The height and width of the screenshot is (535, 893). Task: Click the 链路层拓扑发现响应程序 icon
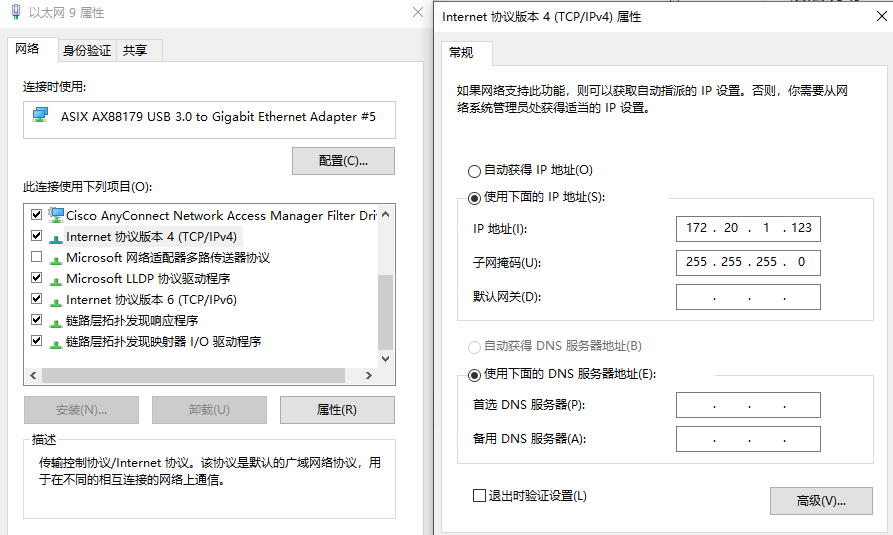pos(56,322)
